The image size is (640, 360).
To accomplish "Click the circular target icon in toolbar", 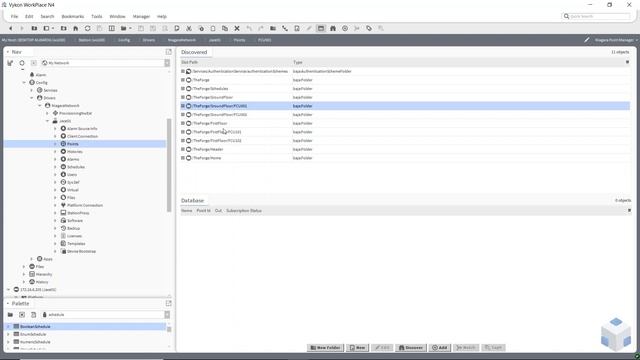I will tap(345, 29).
